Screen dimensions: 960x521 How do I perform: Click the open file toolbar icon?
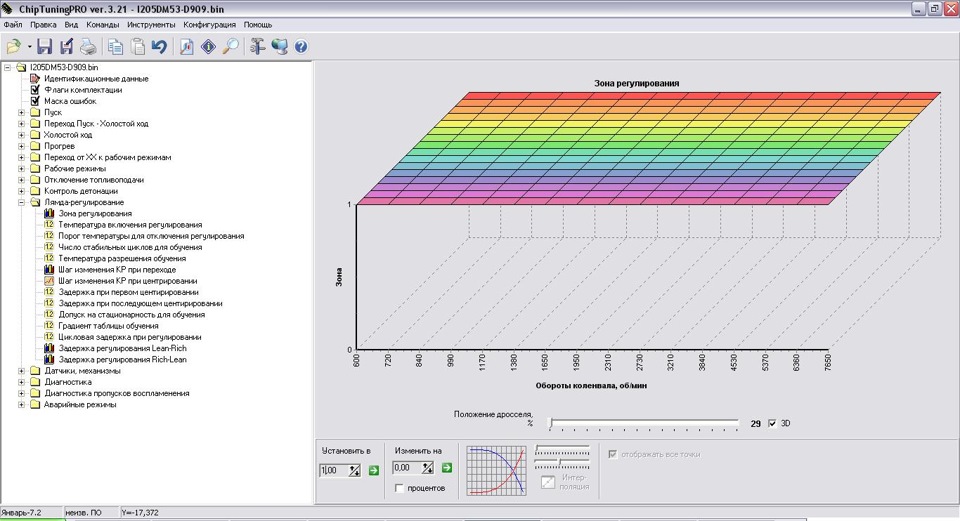click(x=13, y=47)
